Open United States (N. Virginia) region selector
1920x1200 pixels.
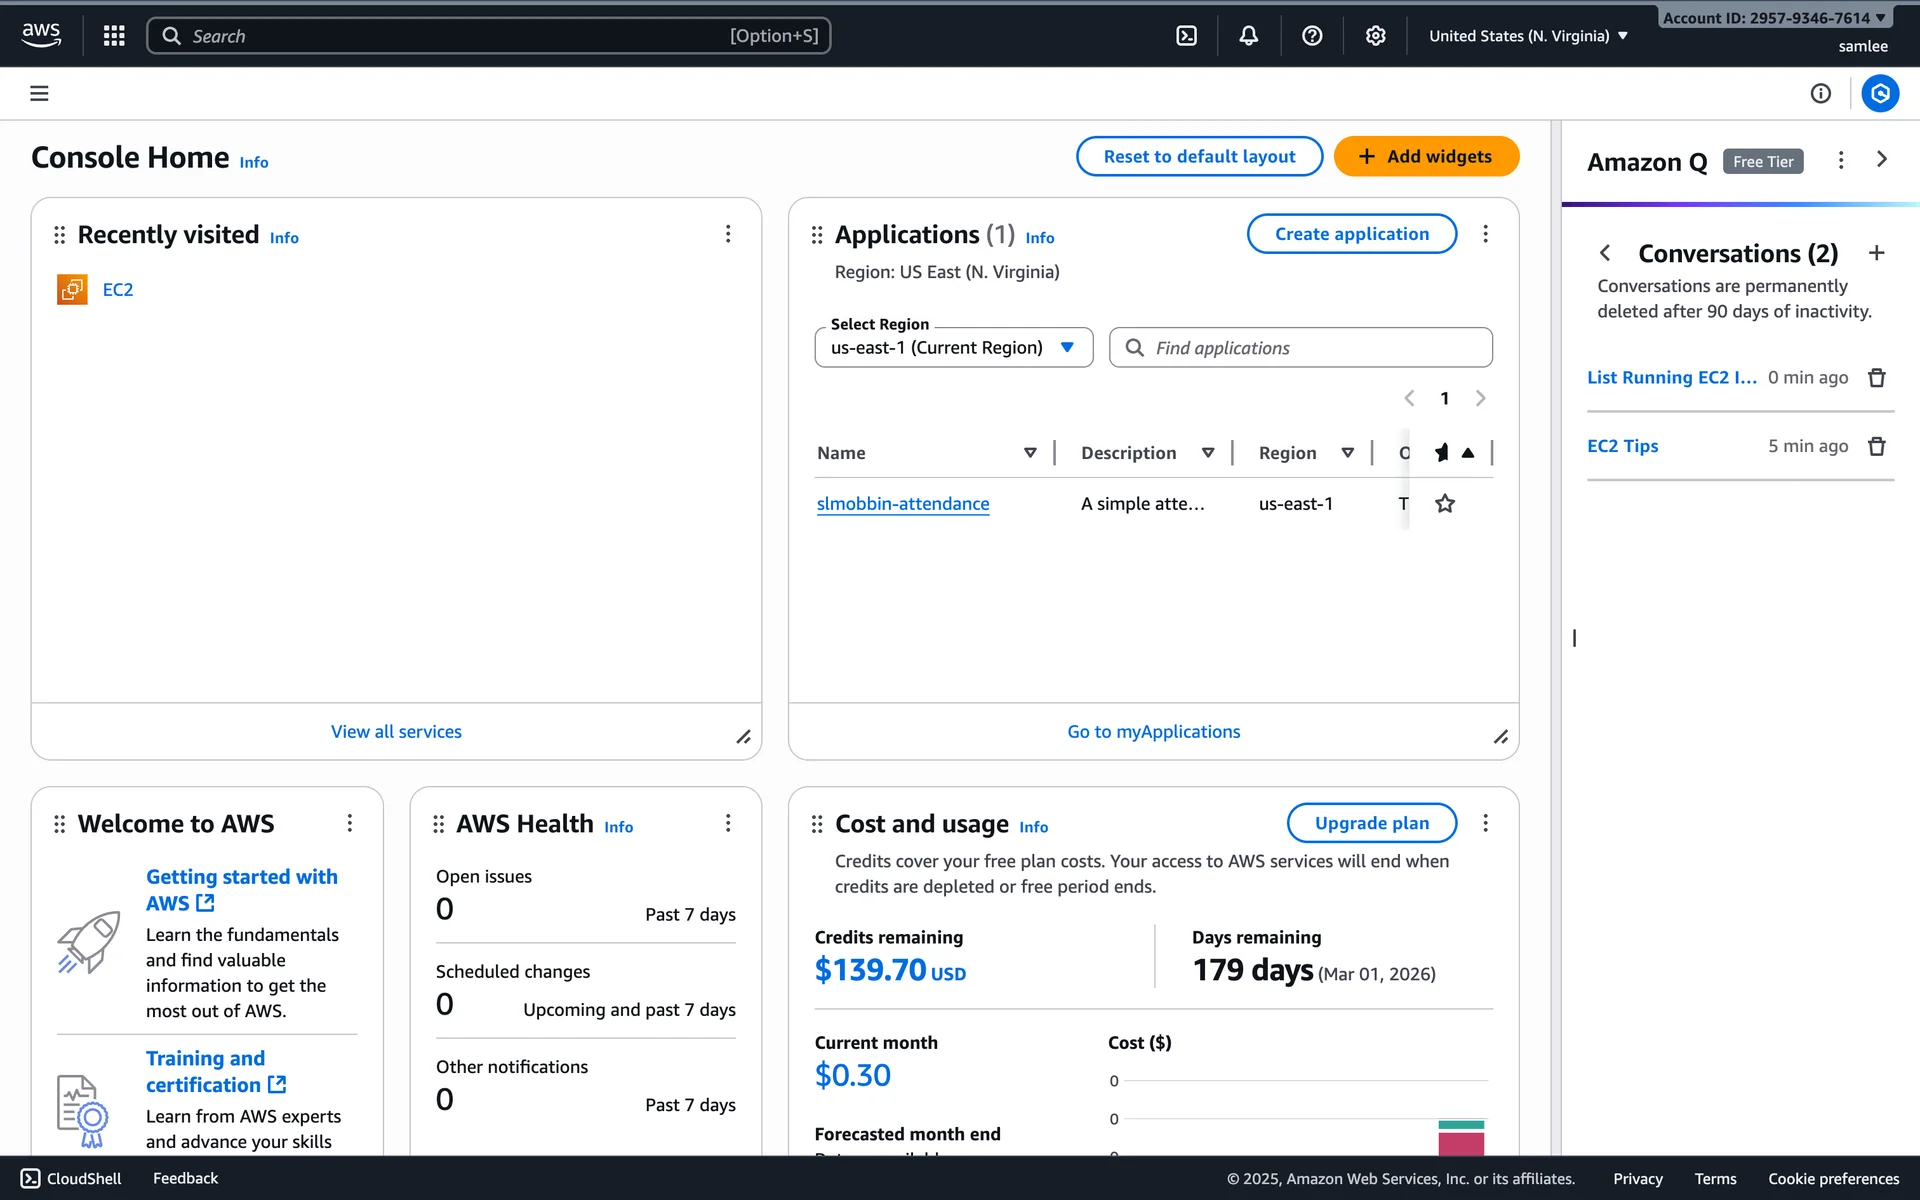click(x=1528, y=36)
